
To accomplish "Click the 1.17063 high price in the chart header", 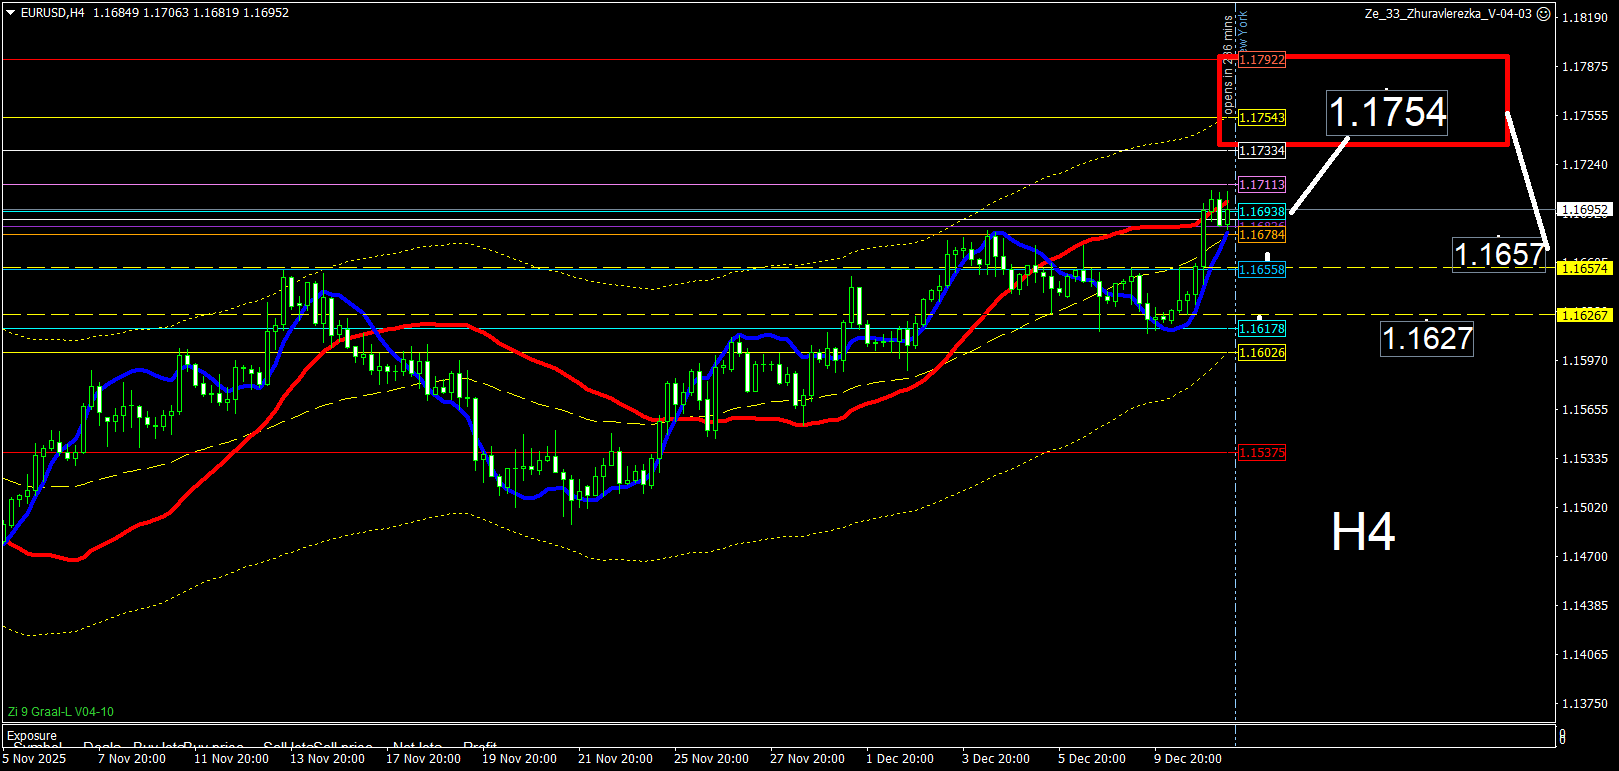I will tap(166, 13).
